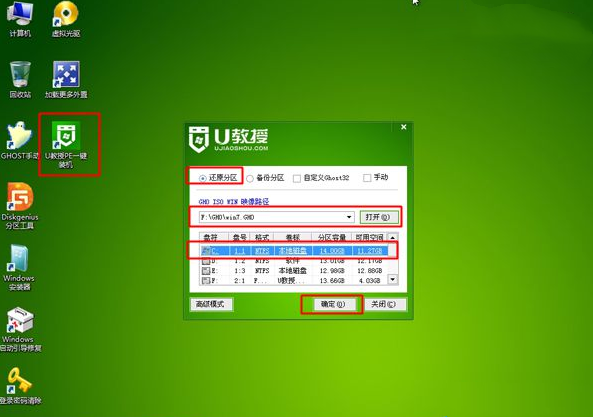Open the 登录密码清除 key icon
Image resolution: width=593 pixels, height=417 pixels.
20,386
